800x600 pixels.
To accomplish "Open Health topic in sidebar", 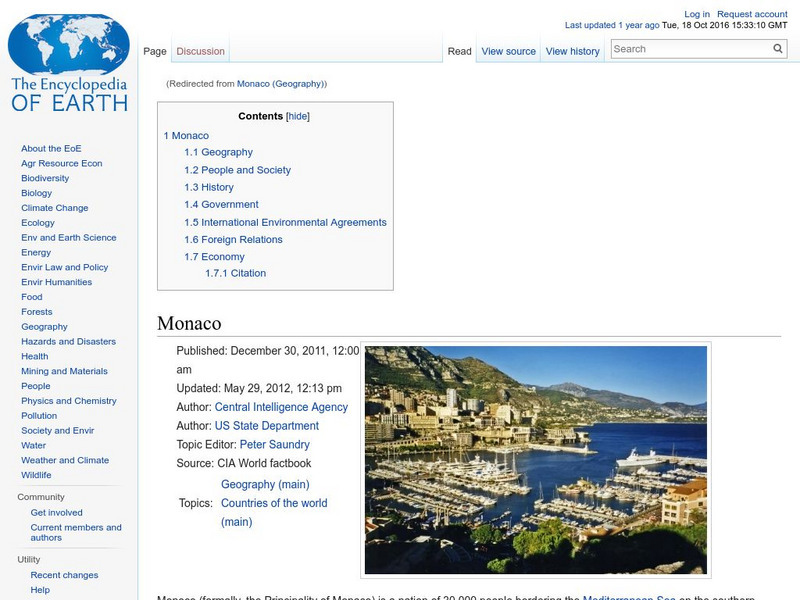I will tap(35, 356).
